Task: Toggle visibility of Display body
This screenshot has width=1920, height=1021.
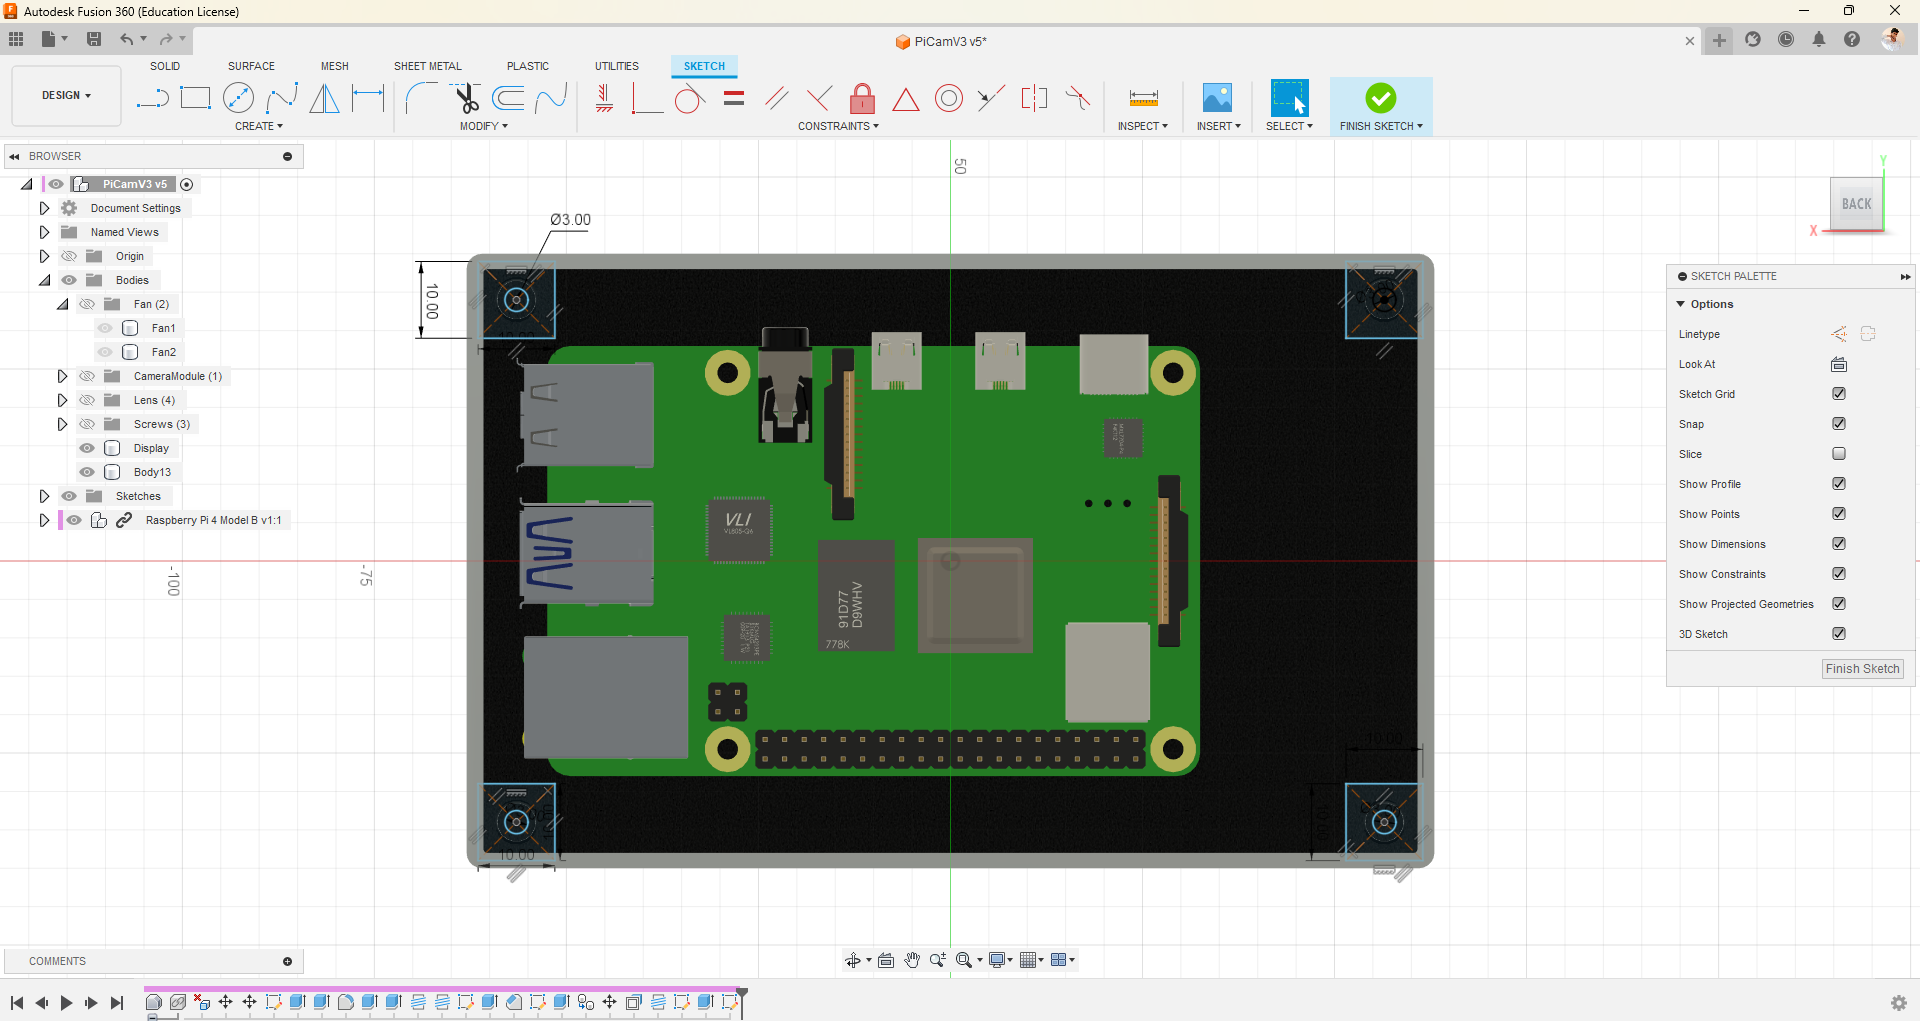Action: 87,448
